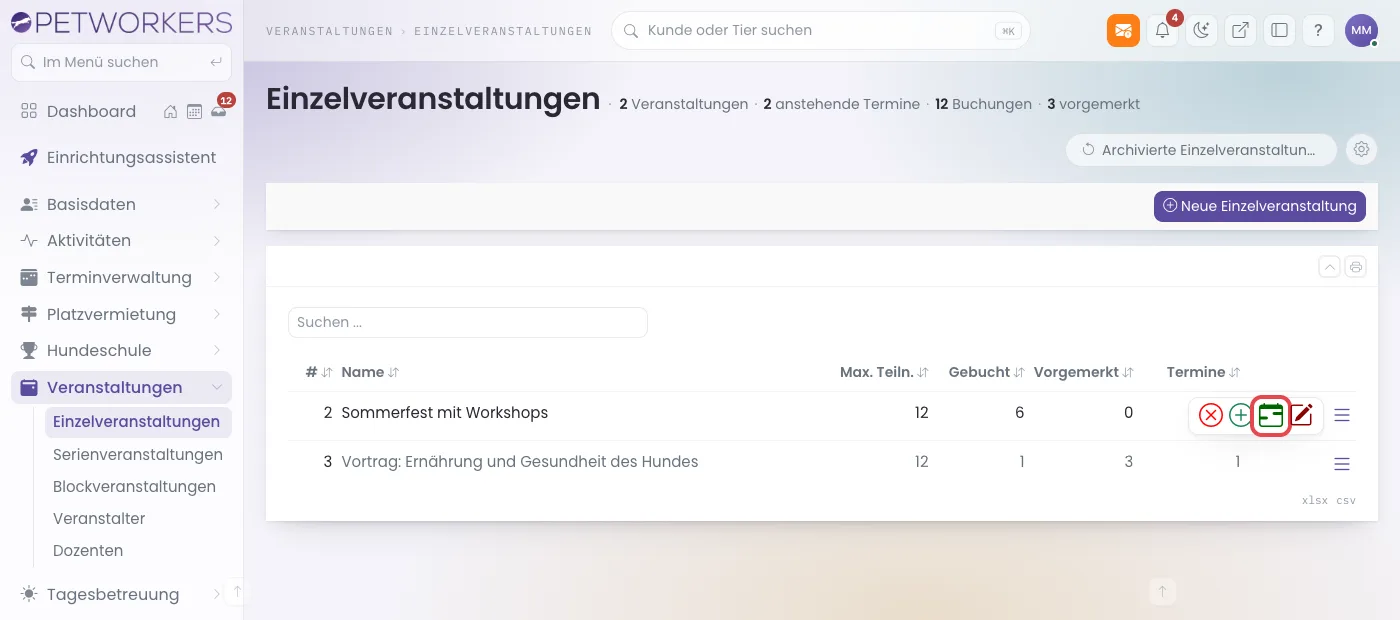Export the table as csv
The width and height of the screenshot is (1400, 620).
1346,500
